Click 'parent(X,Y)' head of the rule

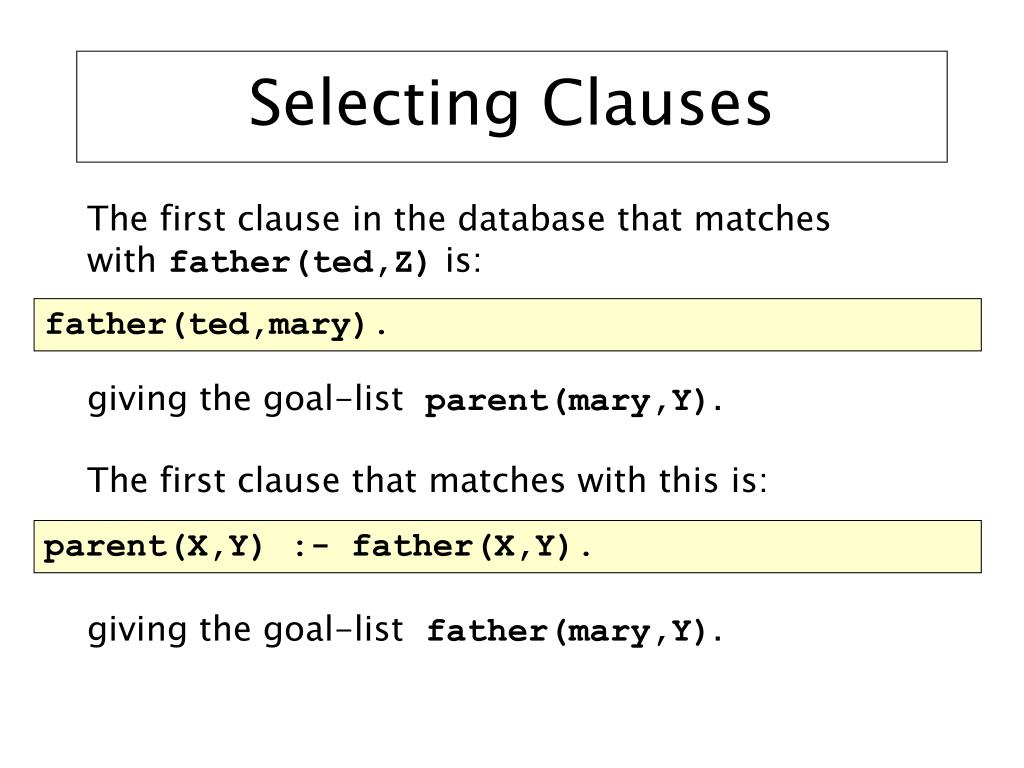click(153, 547)
